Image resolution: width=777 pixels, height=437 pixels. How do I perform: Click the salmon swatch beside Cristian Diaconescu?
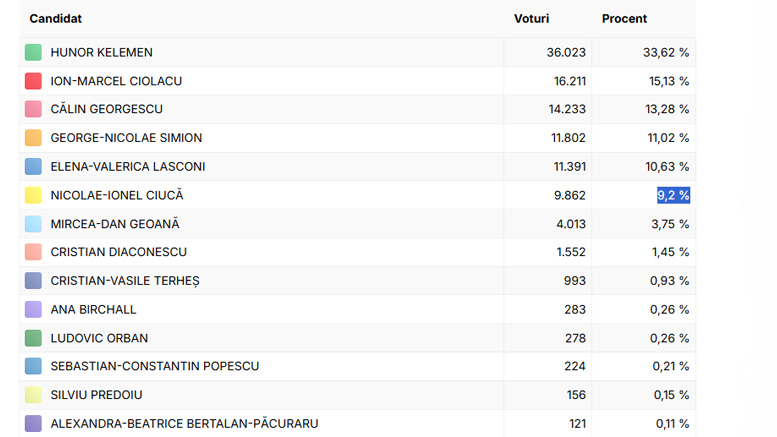coord(33,252)
